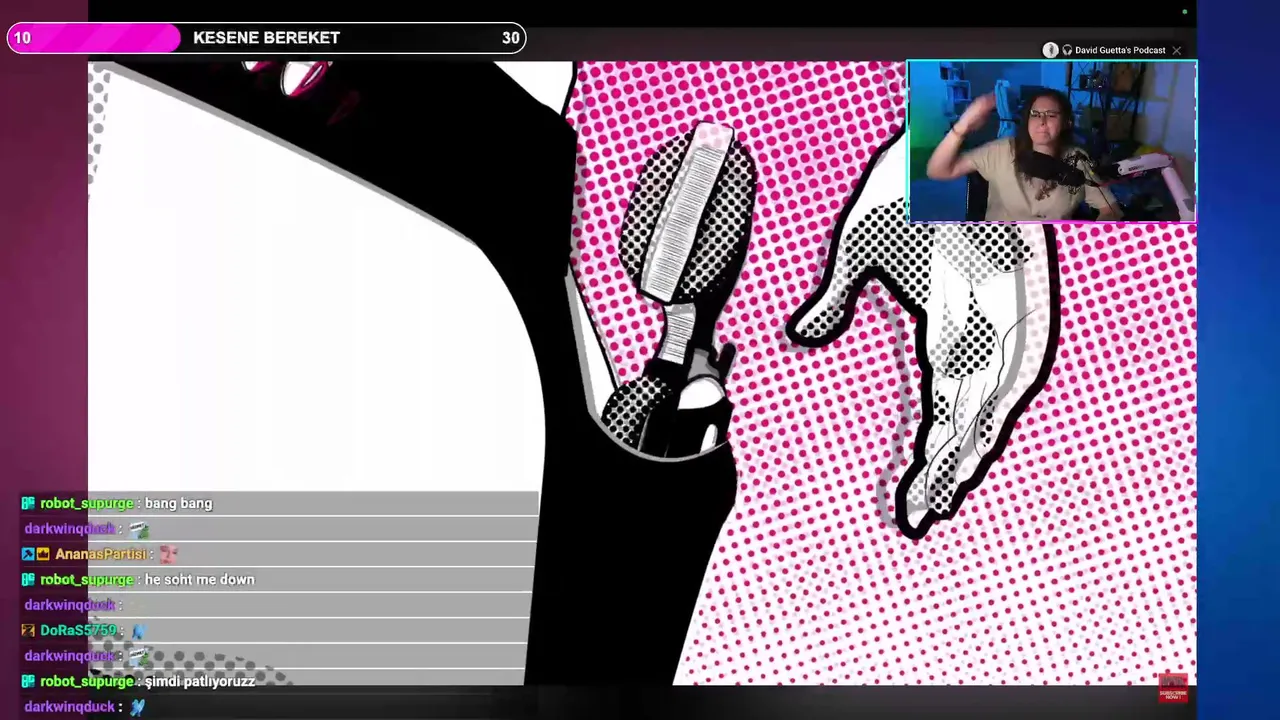
Task: Click the crown badge beside AnanasPartisi
Action: pos(43,554)
